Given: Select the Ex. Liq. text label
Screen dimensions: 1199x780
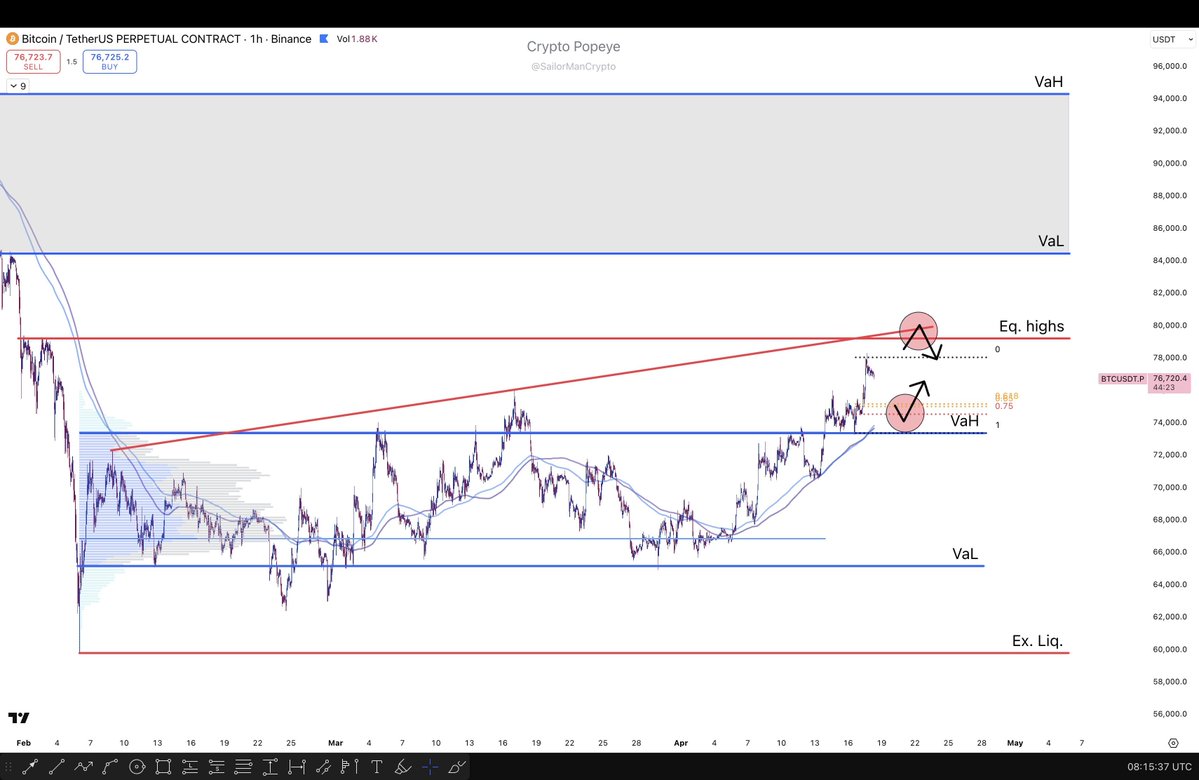Looking at the screenshot, I should point(1037,641).
